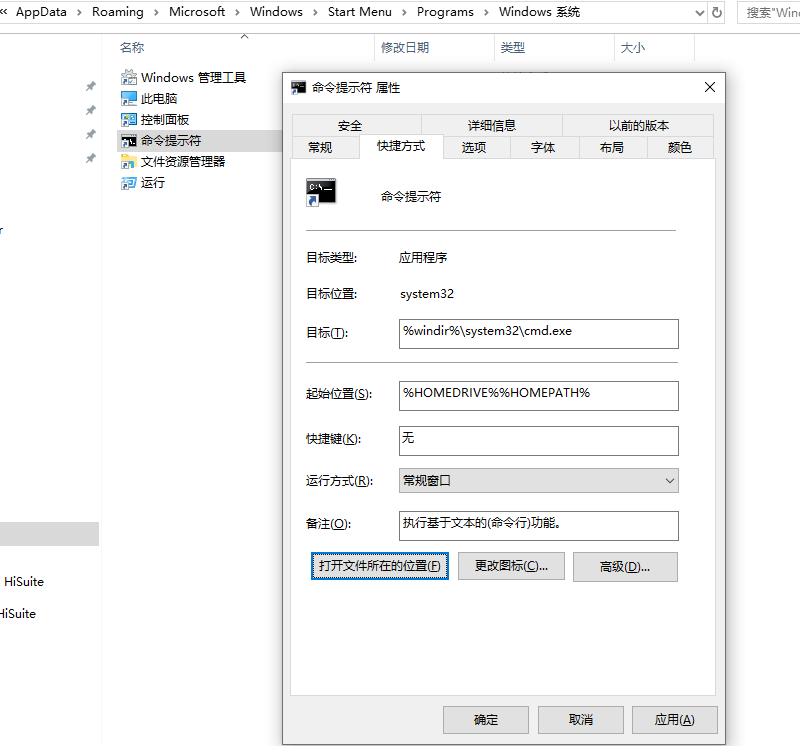Navigate to Roaming in address bar
Viewport: 800px width, 746px height.
pos(118,12)
